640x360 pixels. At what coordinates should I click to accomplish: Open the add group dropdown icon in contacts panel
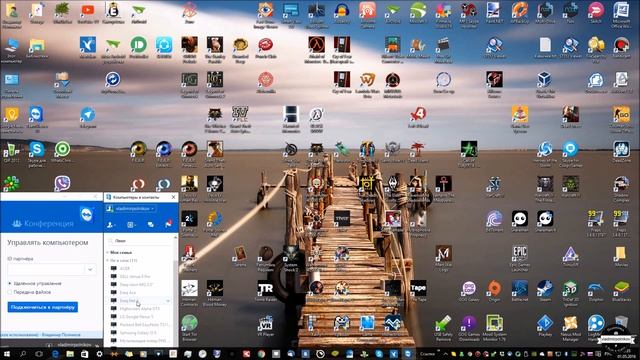131,224
